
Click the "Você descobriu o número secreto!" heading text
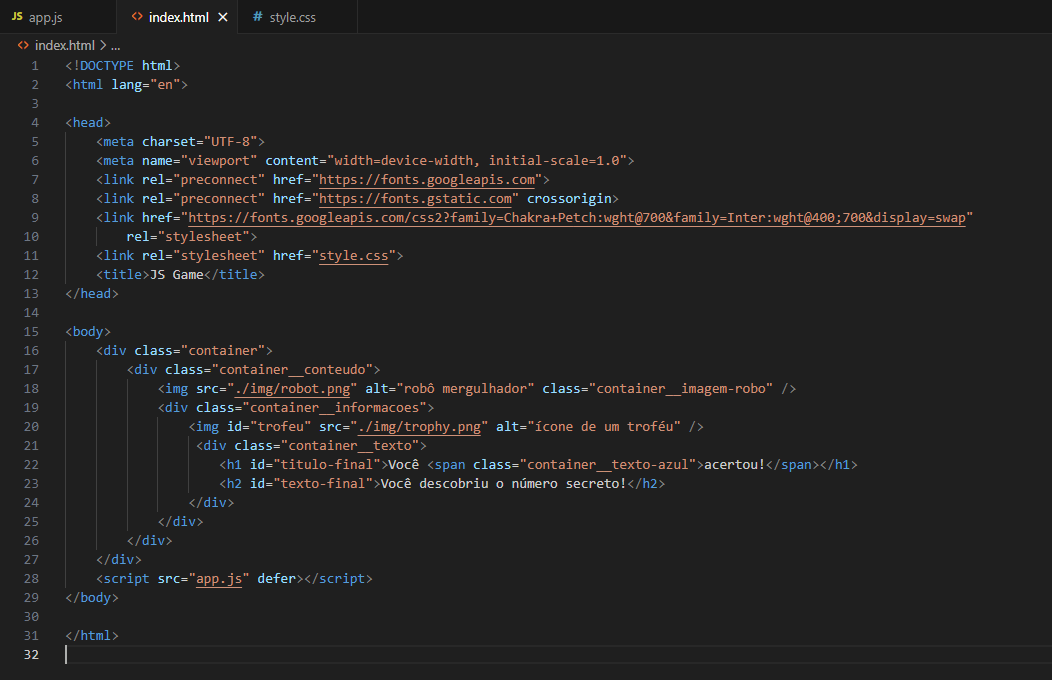coord(503,484)
